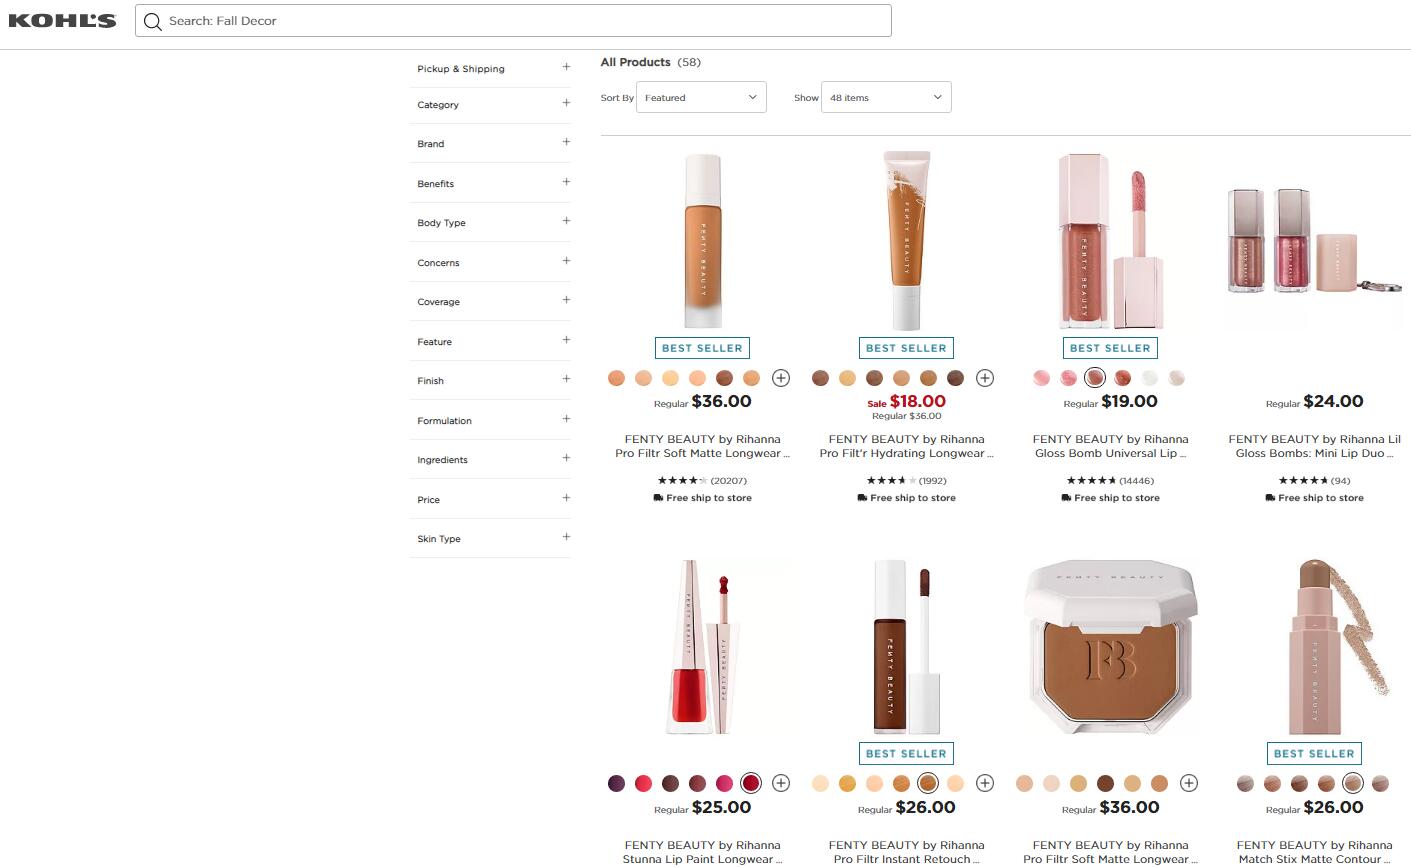Open the Pro Filt'r Hydrating foundation tube image
1411x867 pixels.
[x=906, y=241]
